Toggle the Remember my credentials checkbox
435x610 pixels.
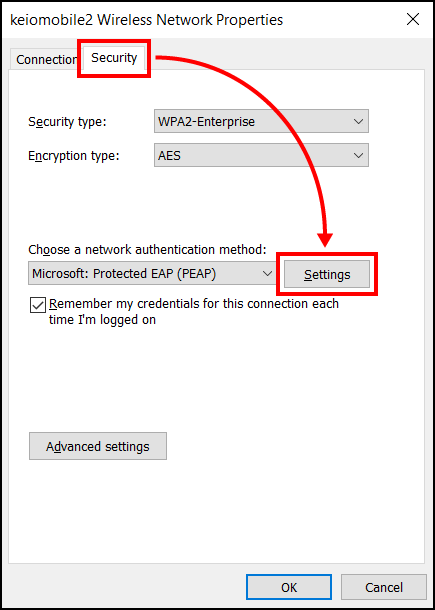tap(37, 305)
